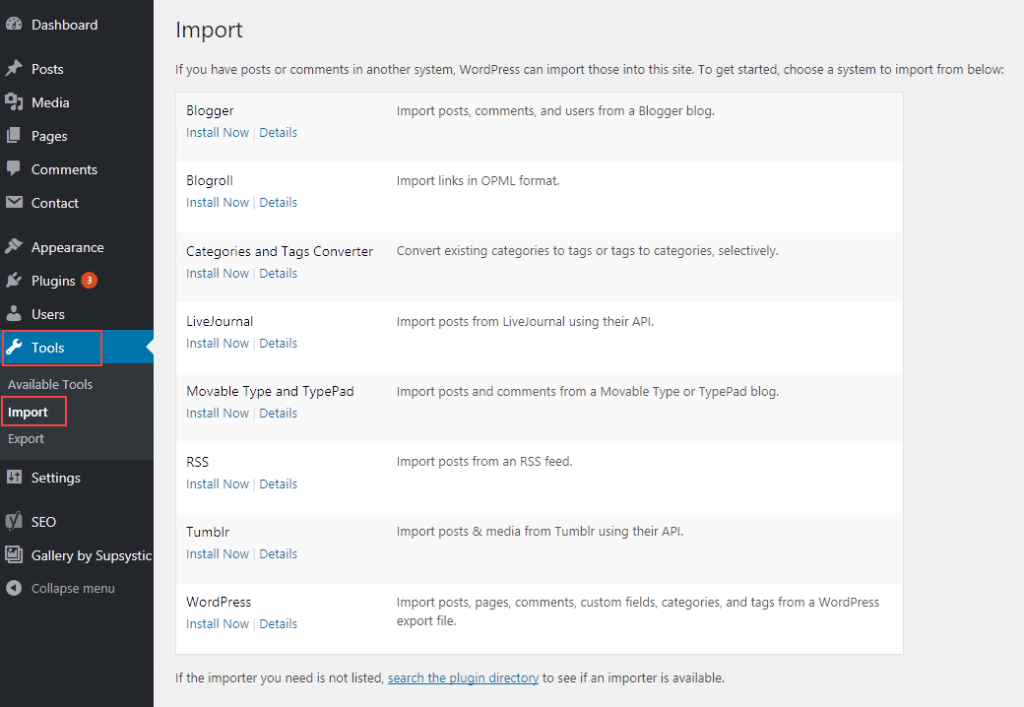Open the Export submenu item
Image resolution: width=1024 pixels, height=707 pixels.
26,438
